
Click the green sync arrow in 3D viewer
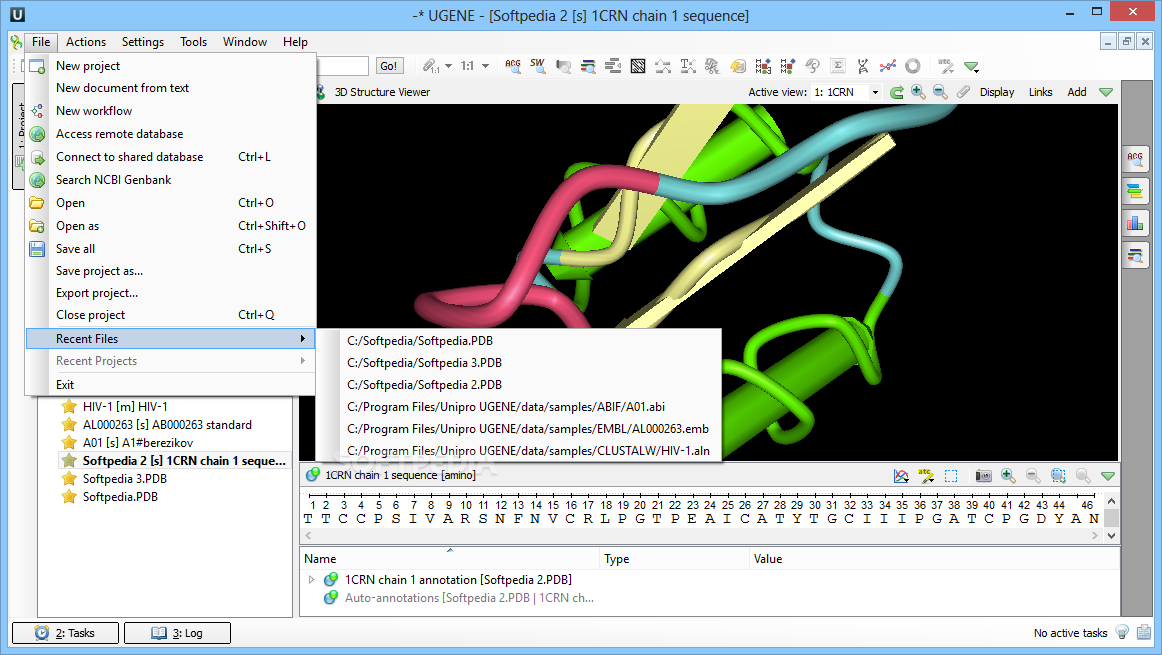coord(897,92)
